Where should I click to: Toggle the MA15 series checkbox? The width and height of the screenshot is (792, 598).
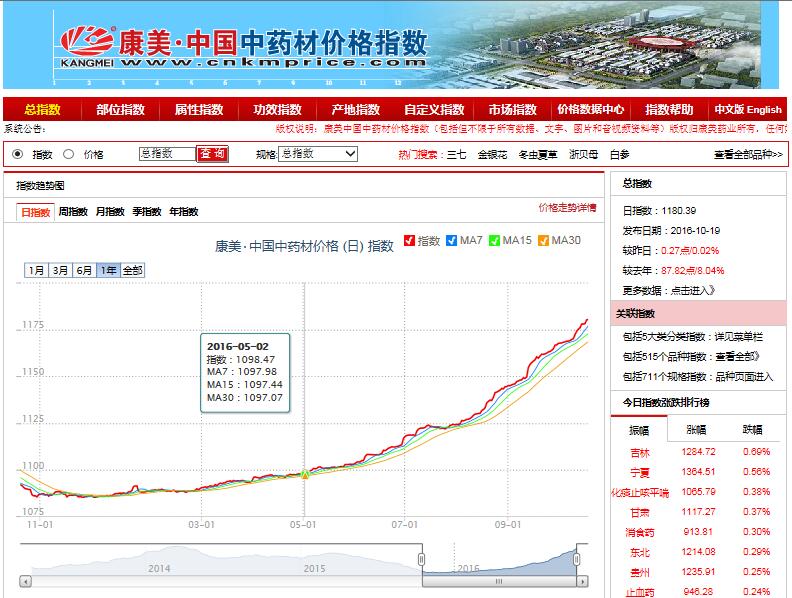(x=494, y=240)
